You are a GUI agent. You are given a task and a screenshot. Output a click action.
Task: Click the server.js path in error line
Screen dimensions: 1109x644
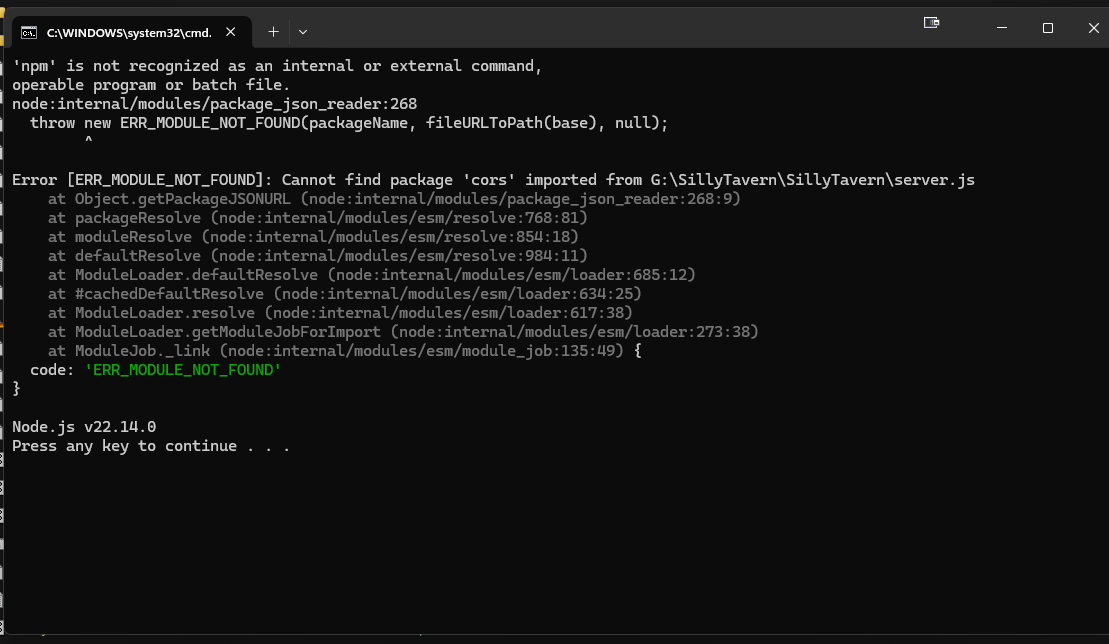point(813,180)
